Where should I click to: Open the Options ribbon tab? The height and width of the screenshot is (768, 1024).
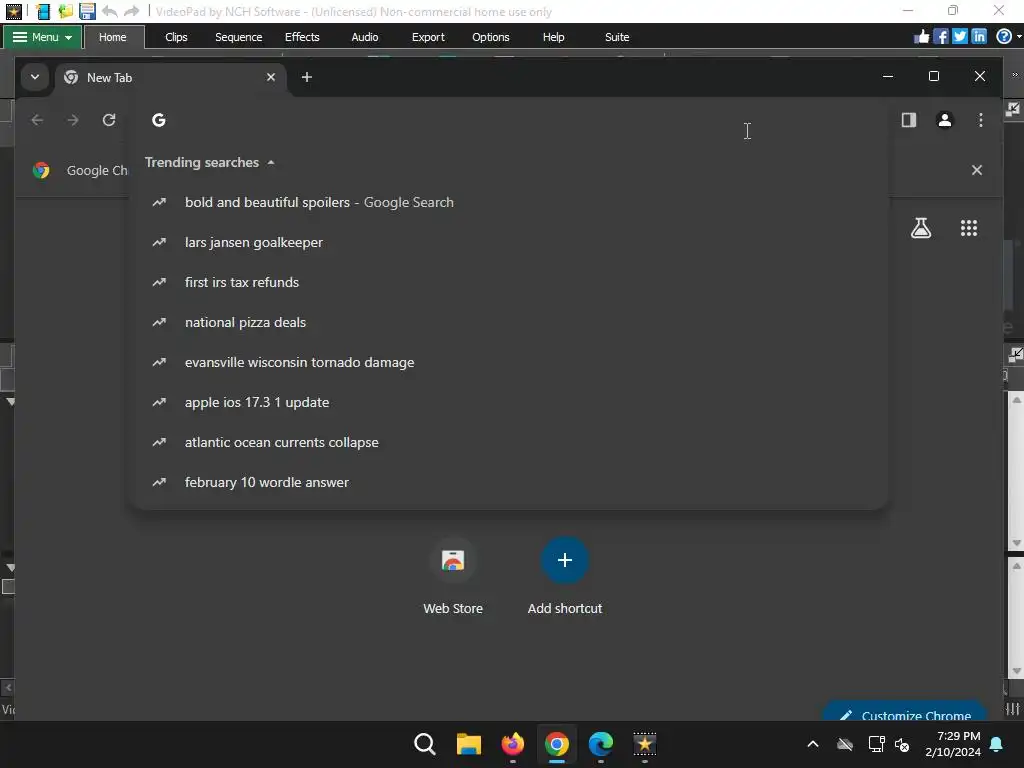click(x=490, y=37)
